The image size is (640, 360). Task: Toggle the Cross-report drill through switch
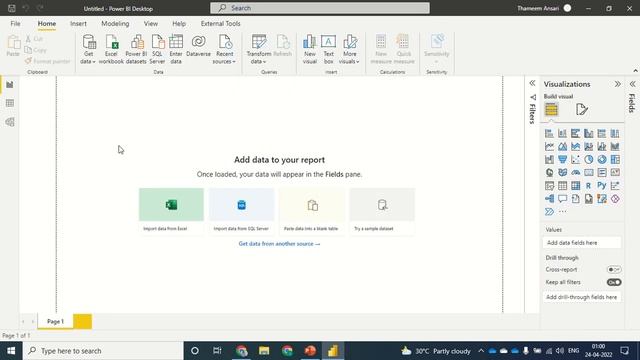614,269
